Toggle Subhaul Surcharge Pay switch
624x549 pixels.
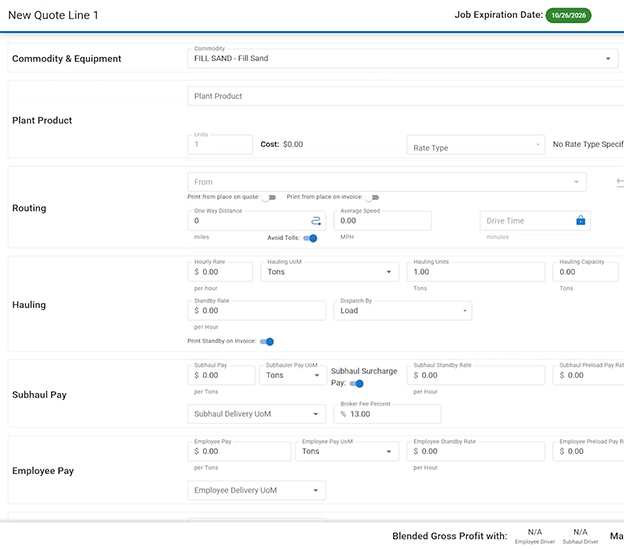tap(356, 384)
